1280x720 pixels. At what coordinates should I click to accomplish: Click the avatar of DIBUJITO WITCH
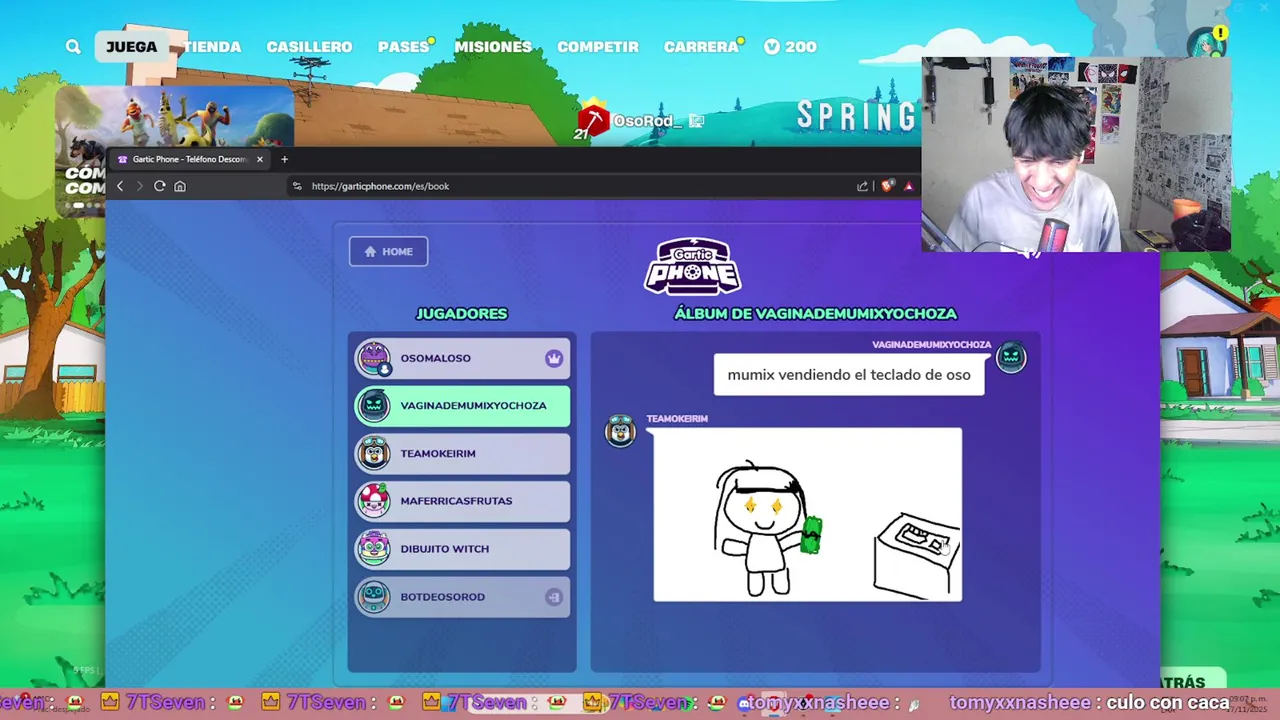coord(374,549)
